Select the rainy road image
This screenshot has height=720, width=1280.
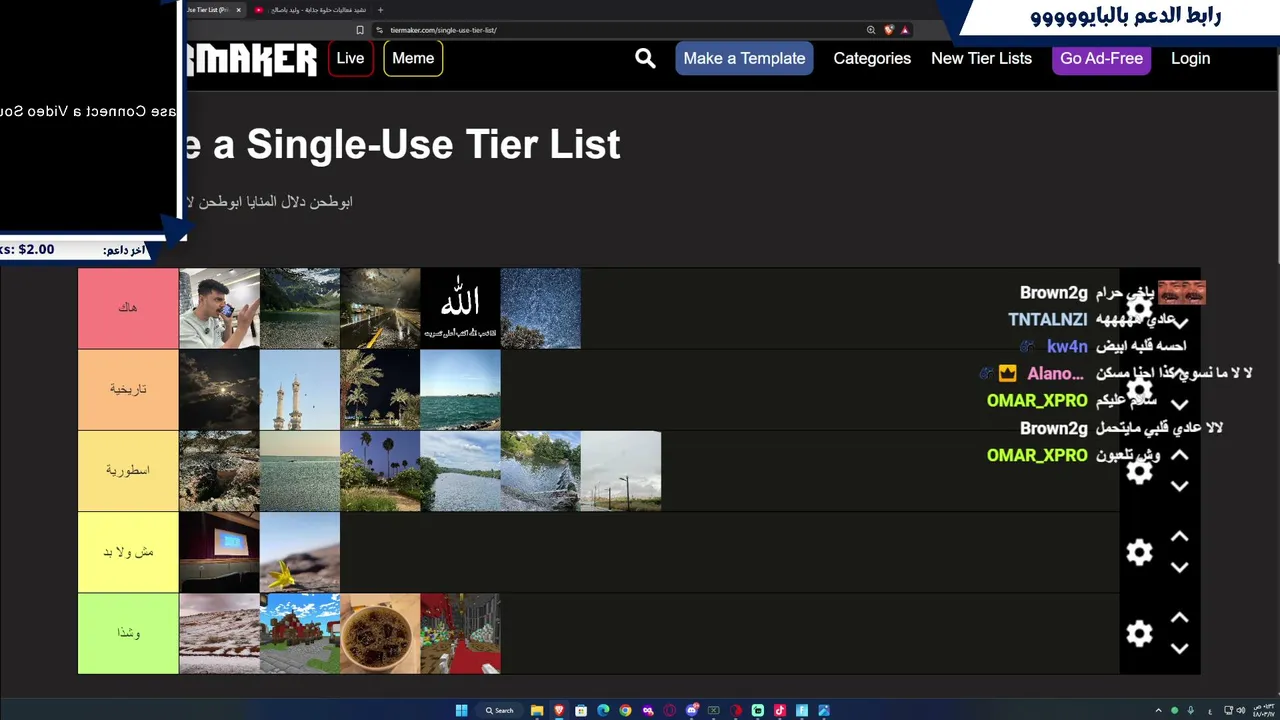380,308
